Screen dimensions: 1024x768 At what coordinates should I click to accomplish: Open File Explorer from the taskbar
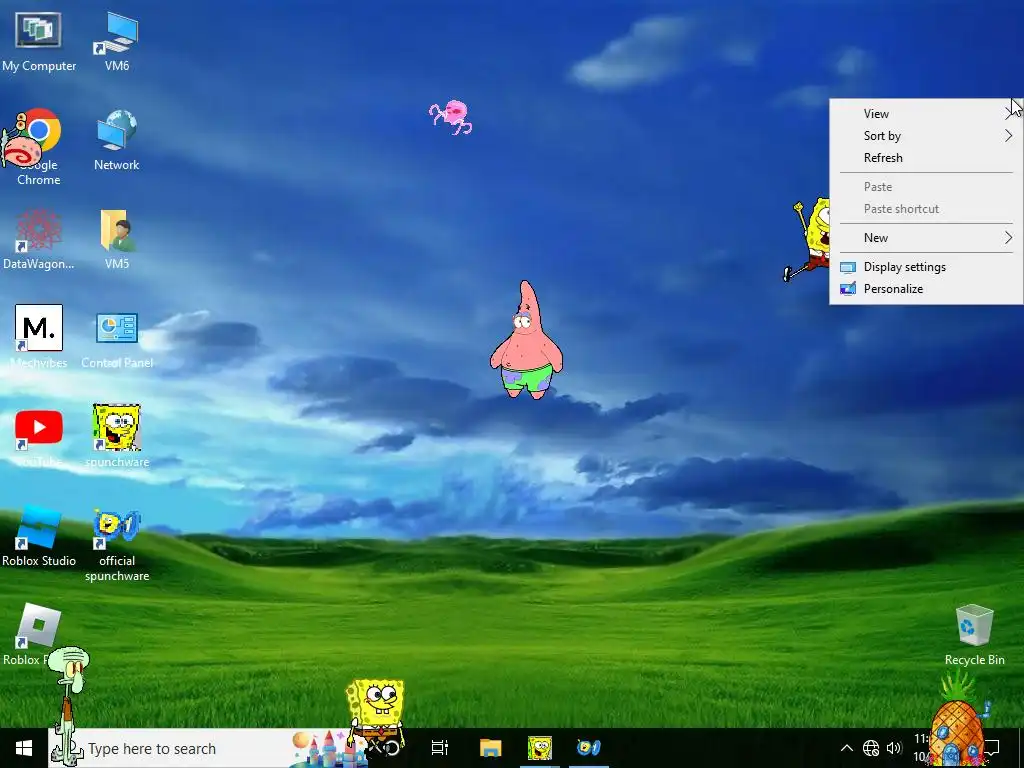point(490,748)
